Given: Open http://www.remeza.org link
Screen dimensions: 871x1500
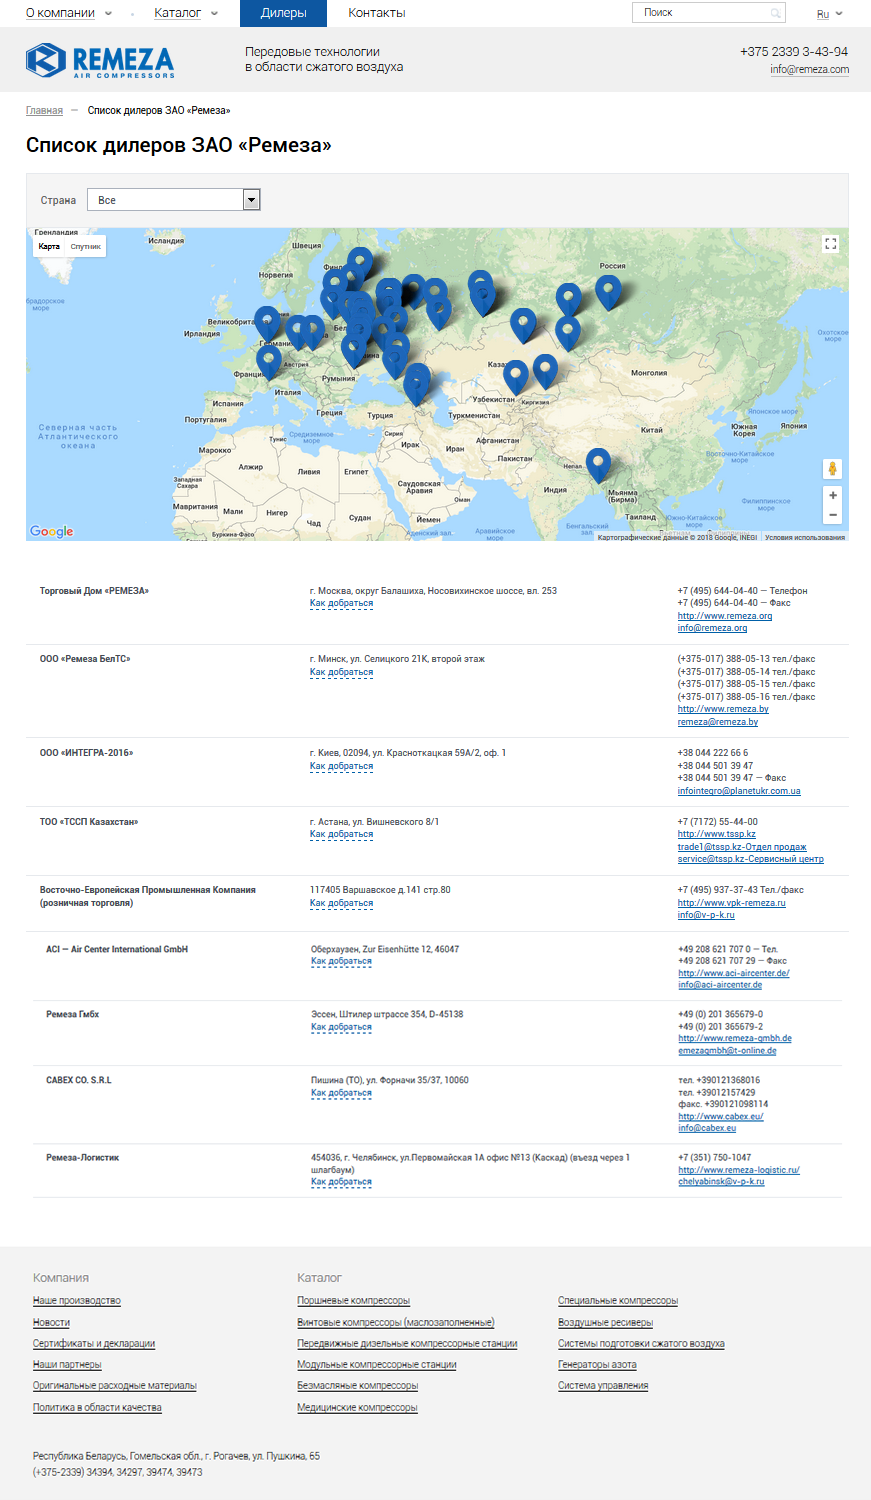Looking at the screenshot, I should [x=725, y=616].
